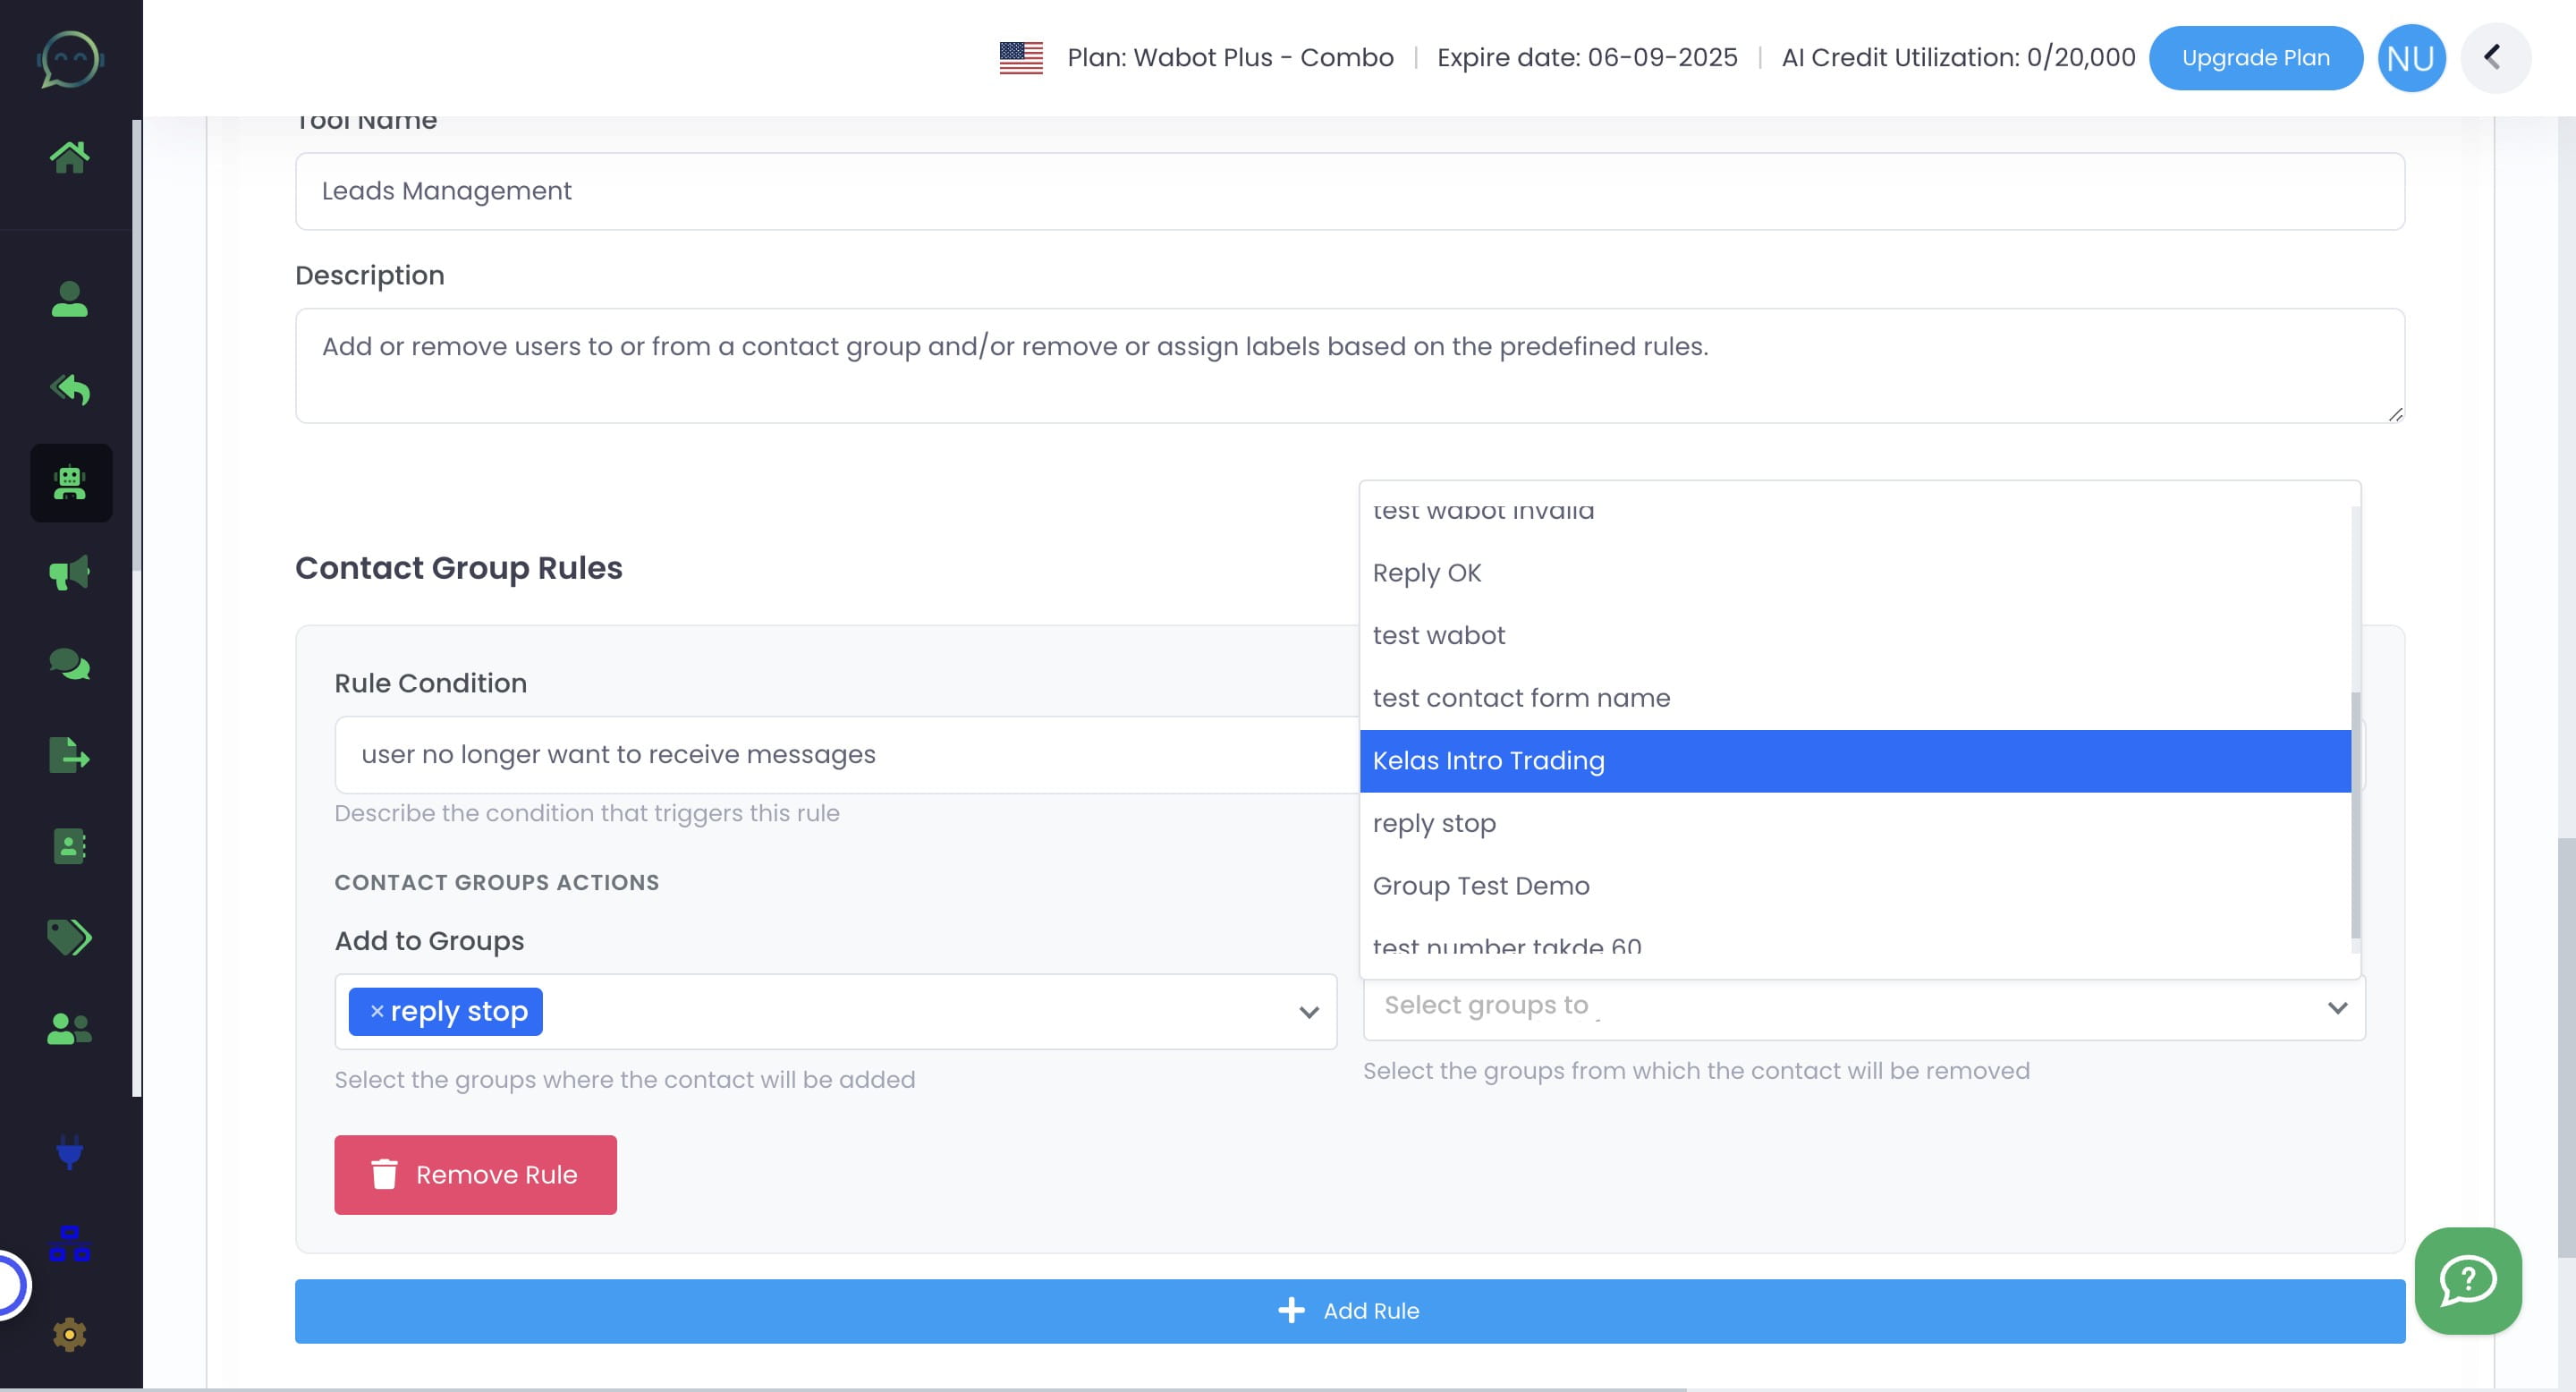Viewport: 2576px width, 1392px height.
Task: Open the settings gear icon
Action: click(x=70, y=1335)
